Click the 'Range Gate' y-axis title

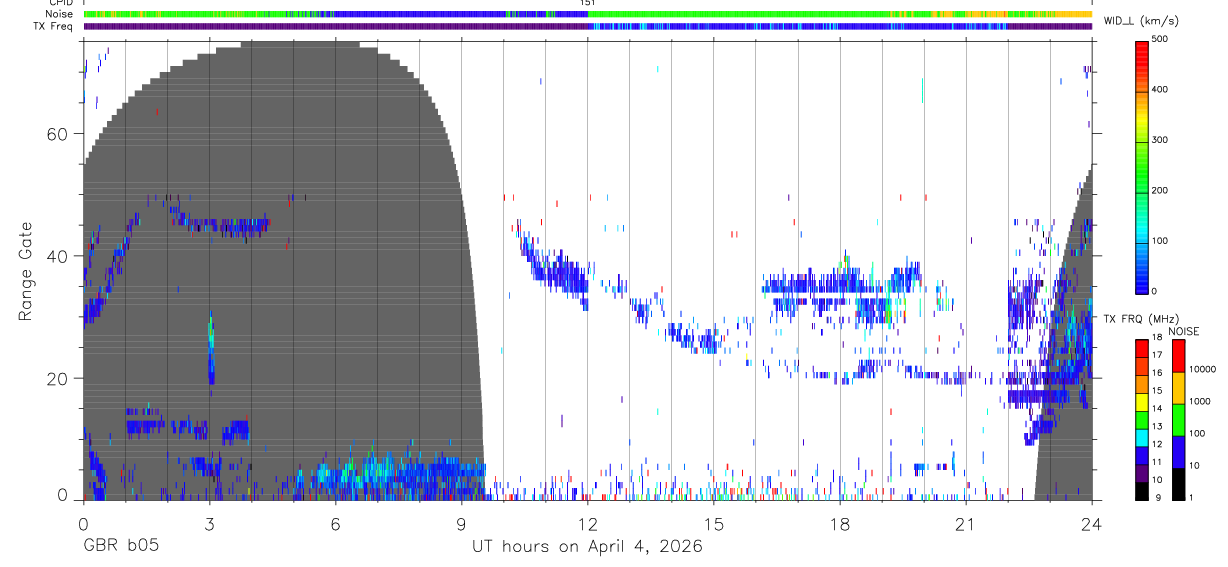point(25,272)
